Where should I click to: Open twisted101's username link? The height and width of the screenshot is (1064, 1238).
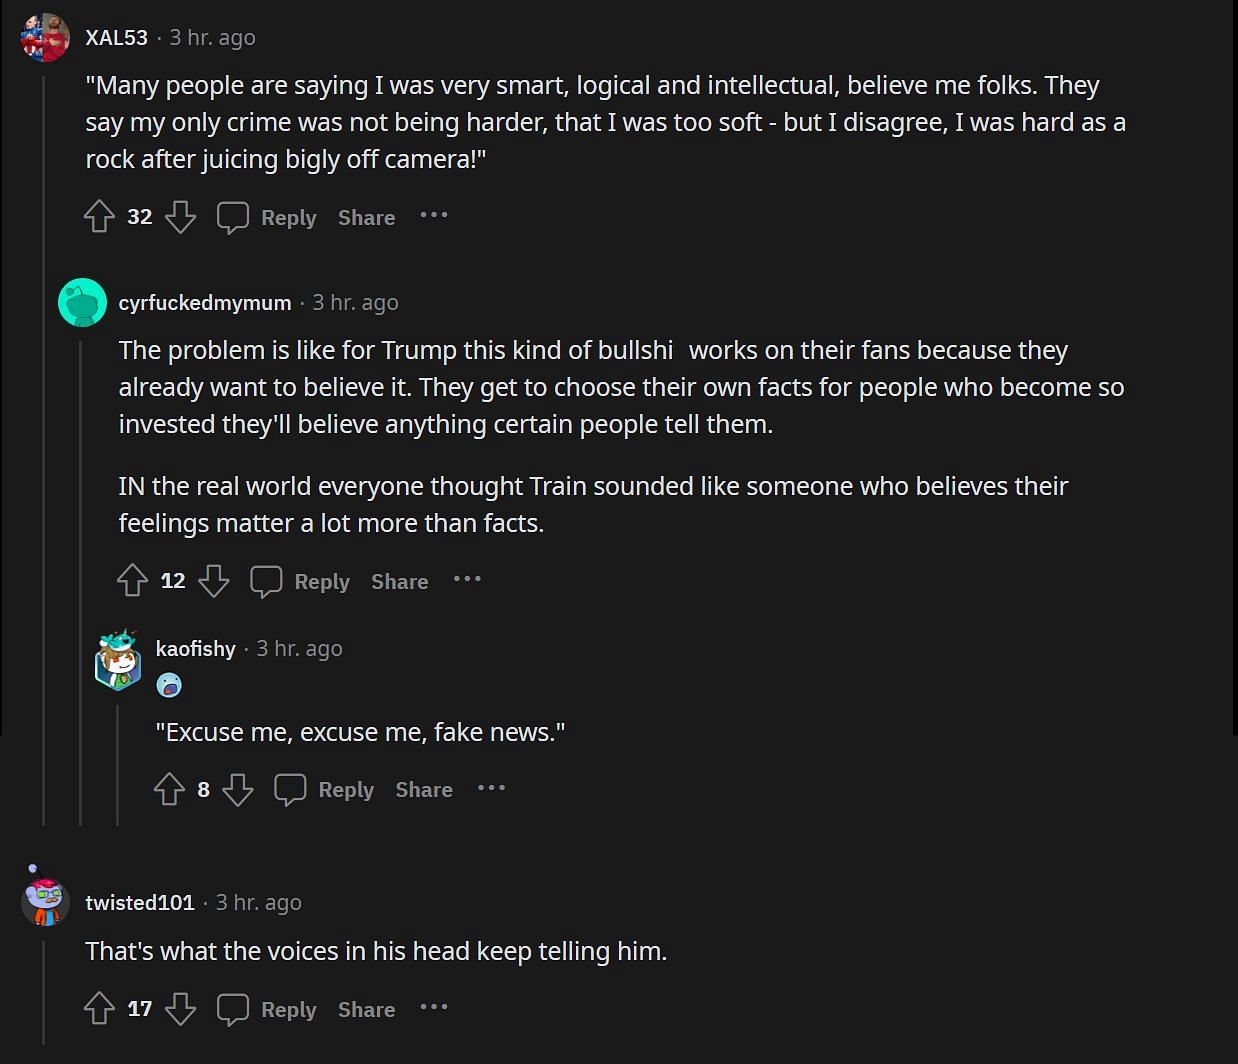click(140, 902)
